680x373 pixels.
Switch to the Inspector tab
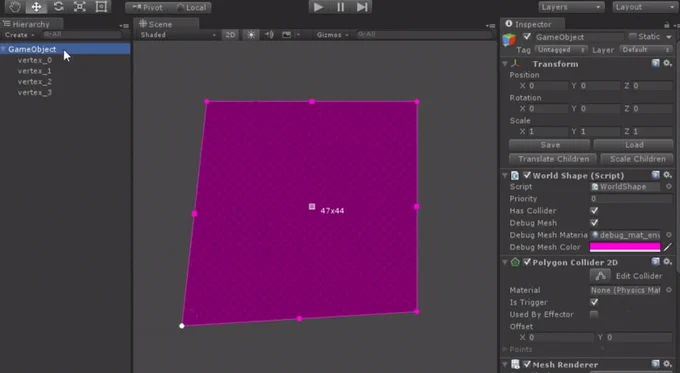tap(533, 24)
